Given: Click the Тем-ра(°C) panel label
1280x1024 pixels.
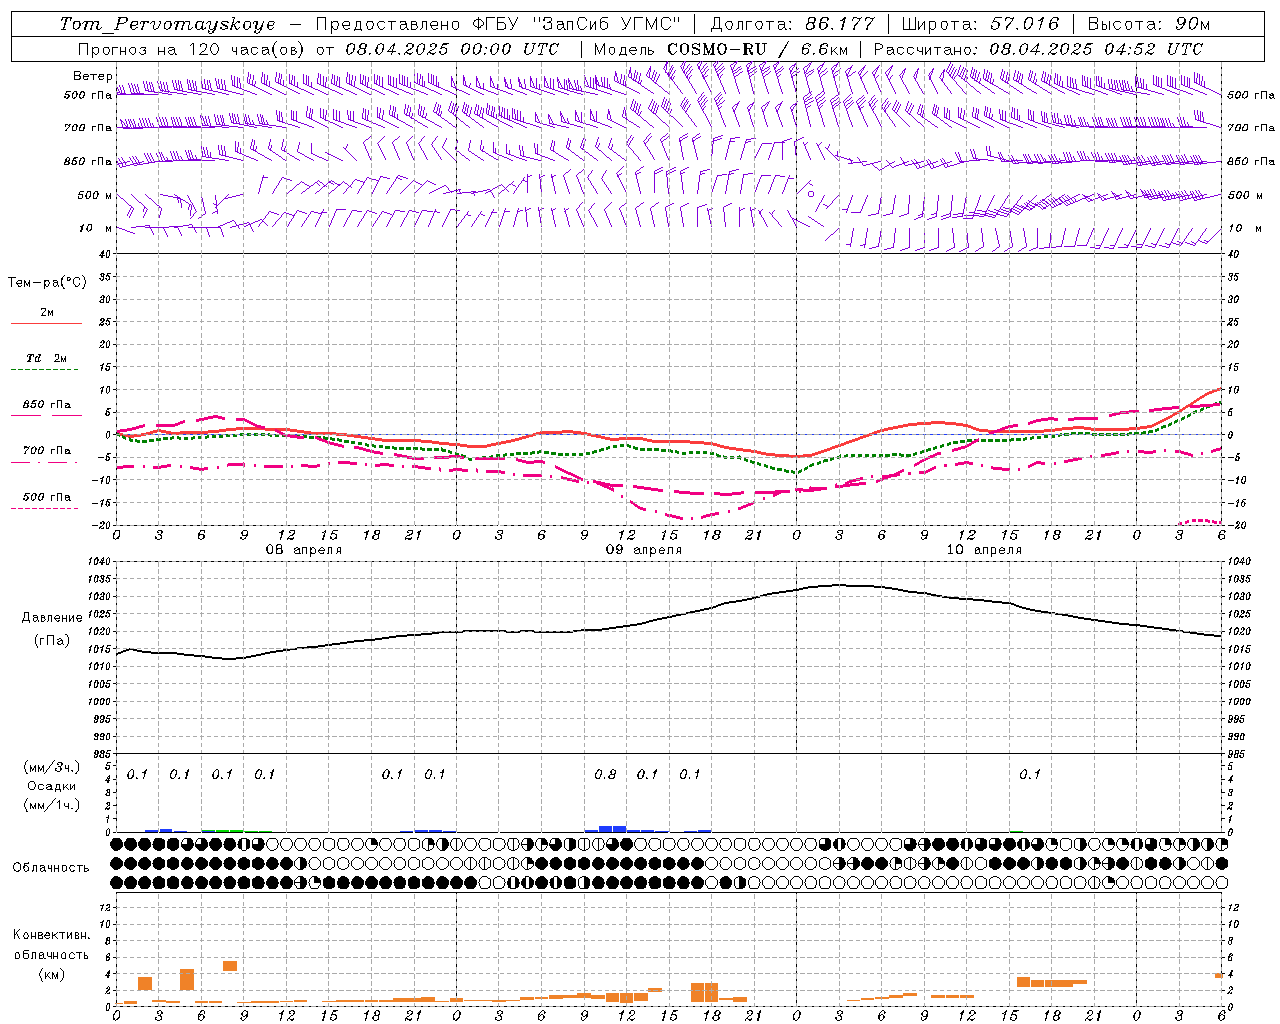Looking at the screenshot, I should 48,283.
